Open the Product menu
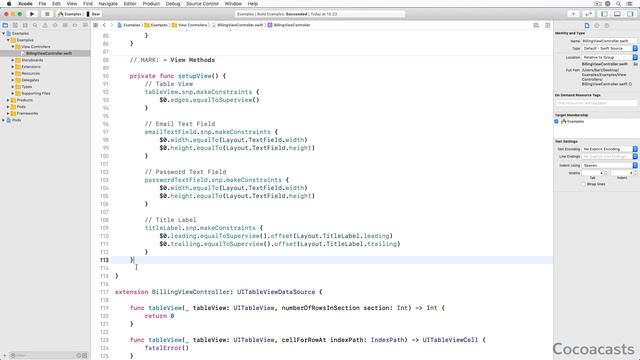Viewport: 640px width, 360px height. [151, 4]
